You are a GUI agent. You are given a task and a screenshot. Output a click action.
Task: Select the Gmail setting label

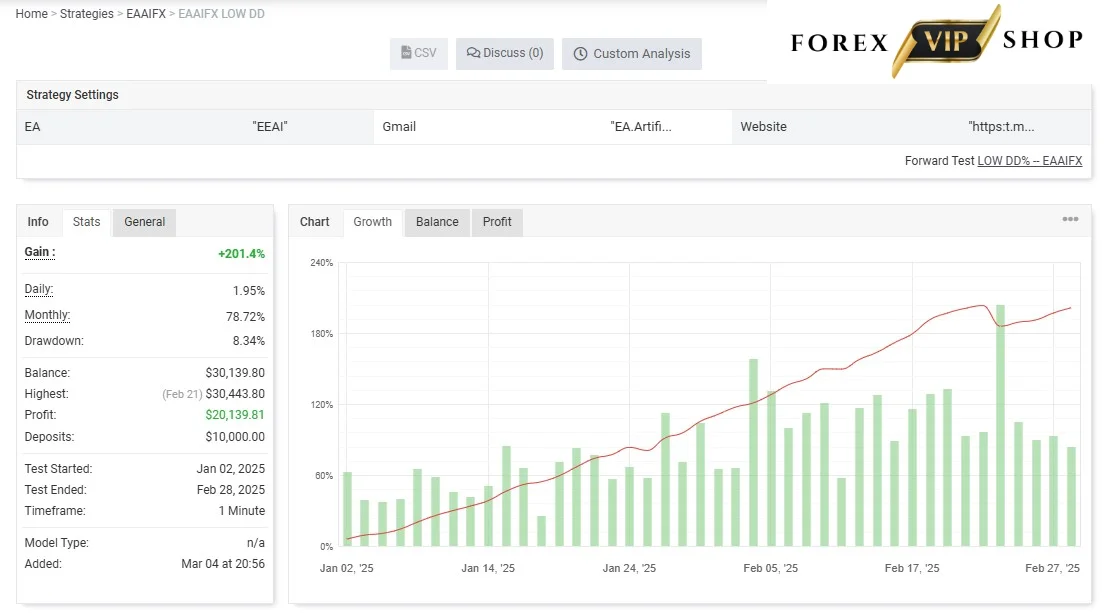click(399, 127)
